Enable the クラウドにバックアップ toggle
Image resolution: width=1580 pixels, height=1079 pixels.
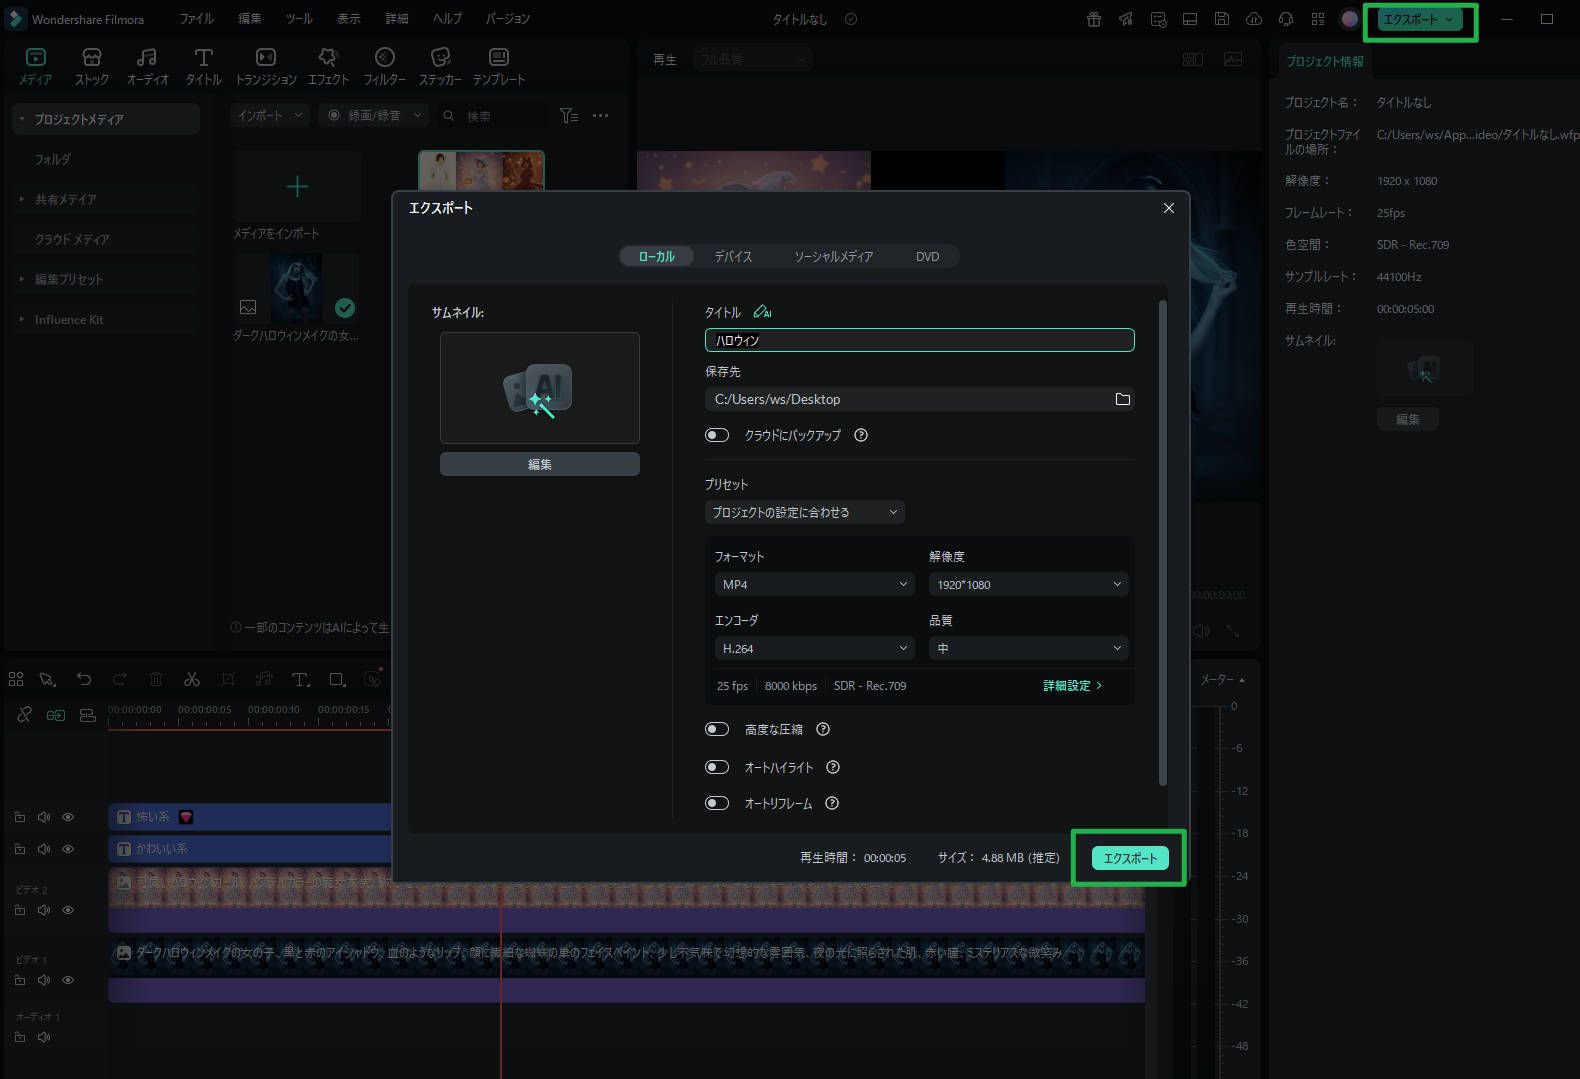click(717, 435)
